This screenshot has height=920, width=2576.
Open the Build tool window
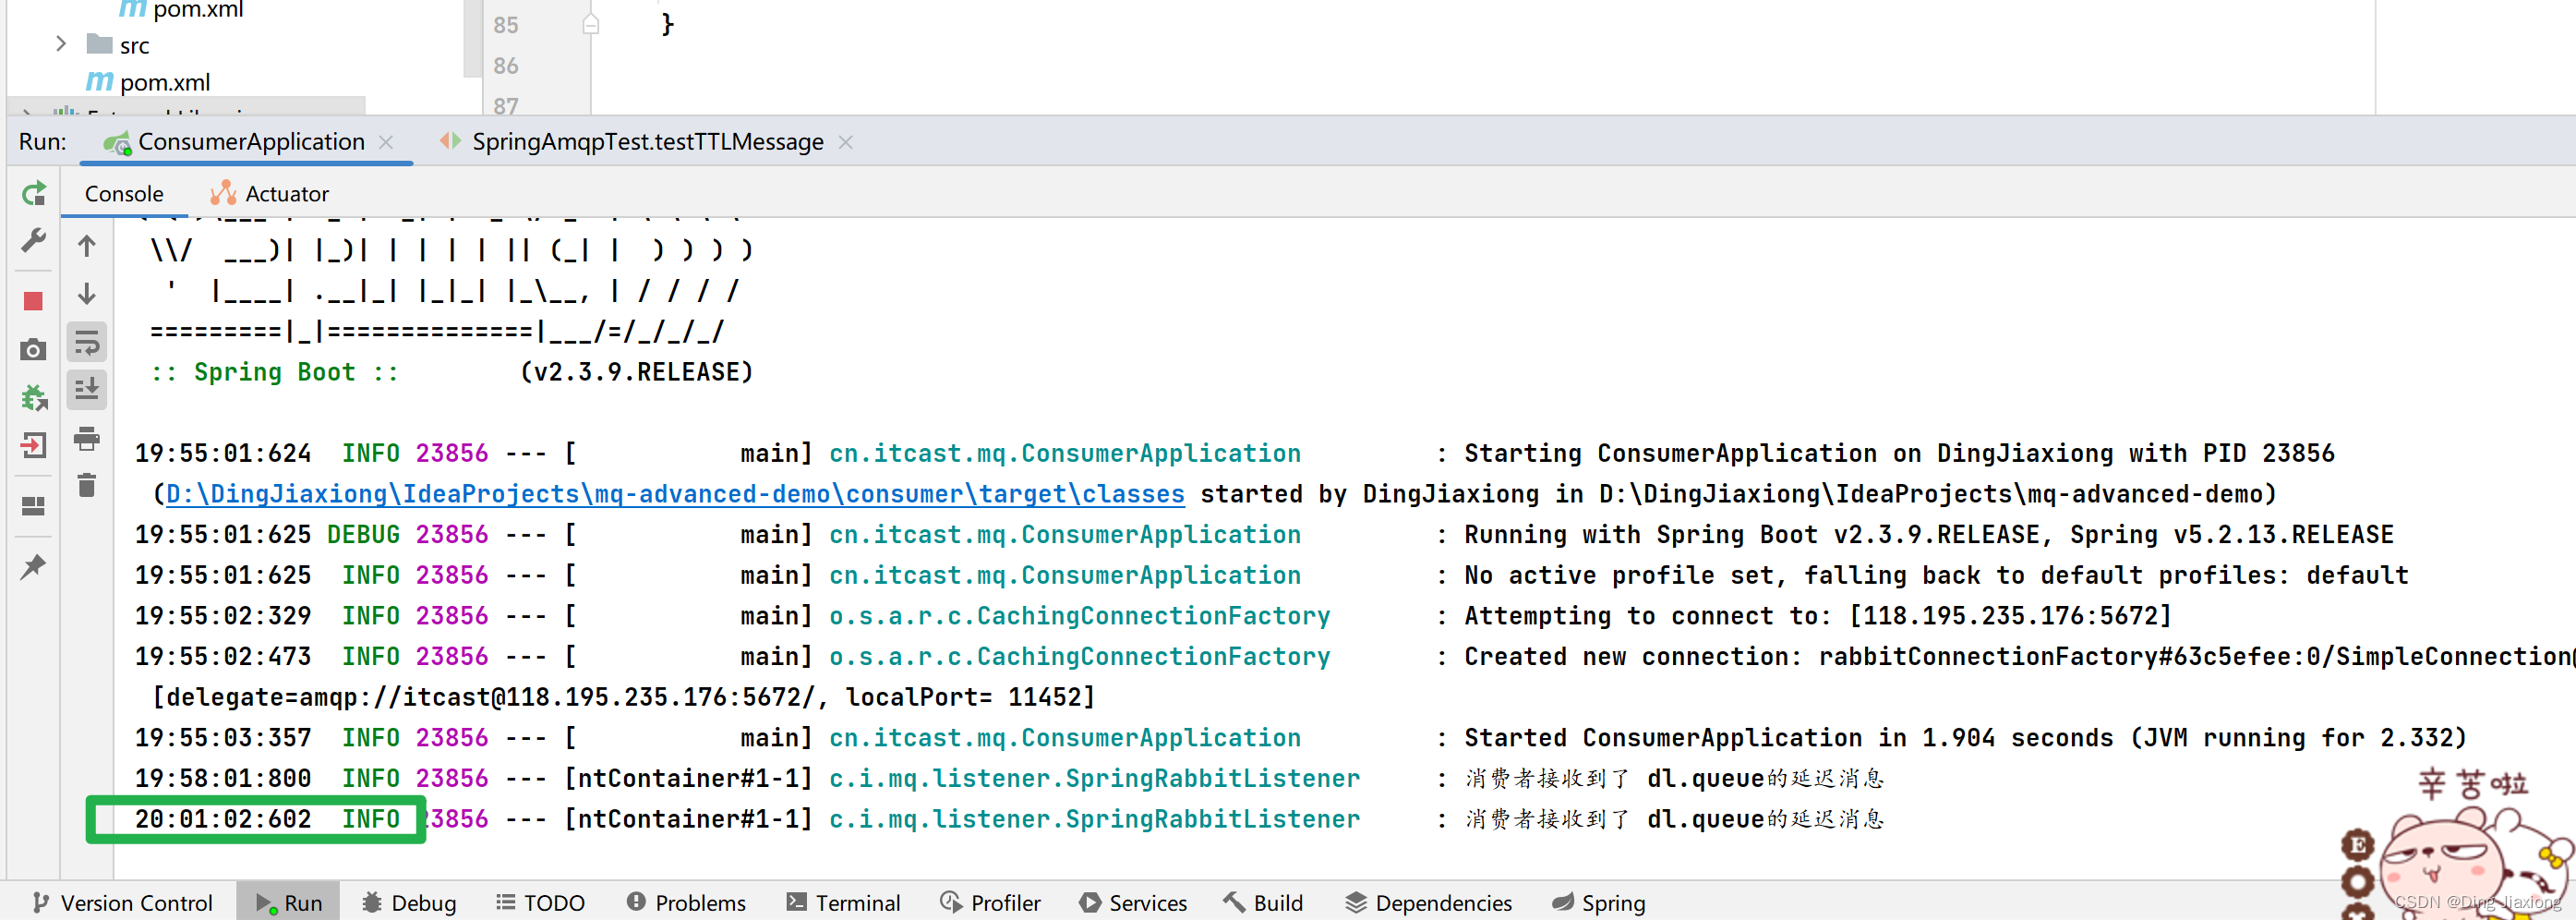1263,903
